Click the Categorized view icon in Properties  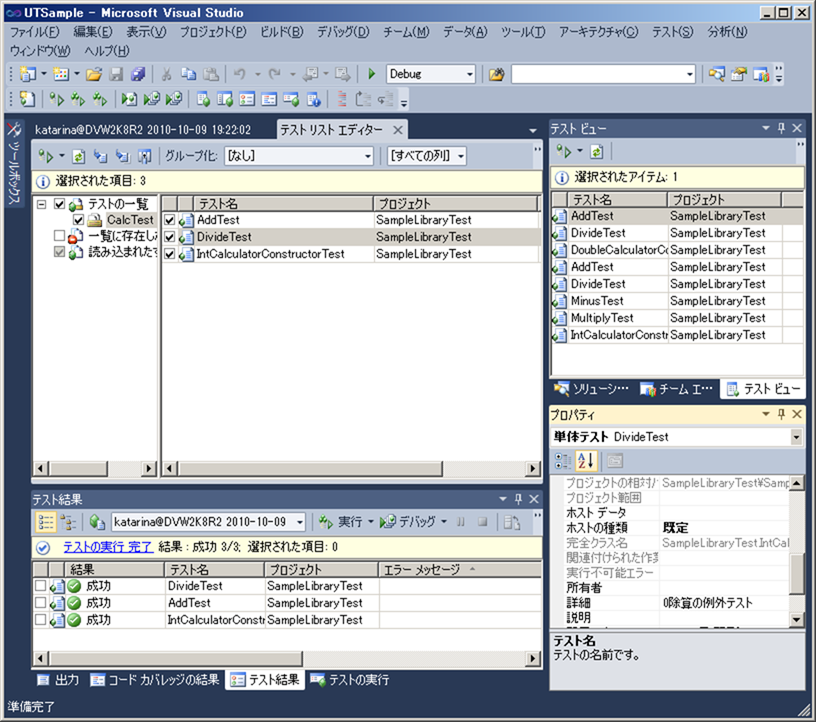click(563, 461)
